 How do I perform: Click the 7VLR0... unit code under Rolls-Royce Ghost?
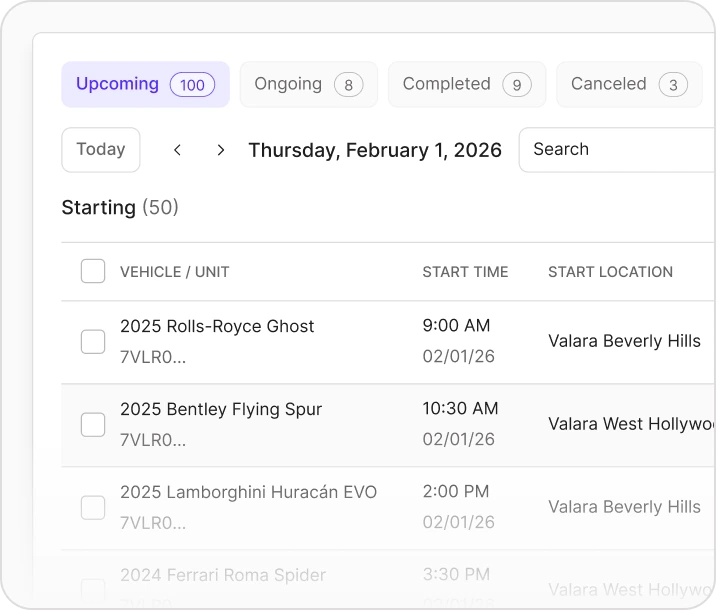coord(153,357)
